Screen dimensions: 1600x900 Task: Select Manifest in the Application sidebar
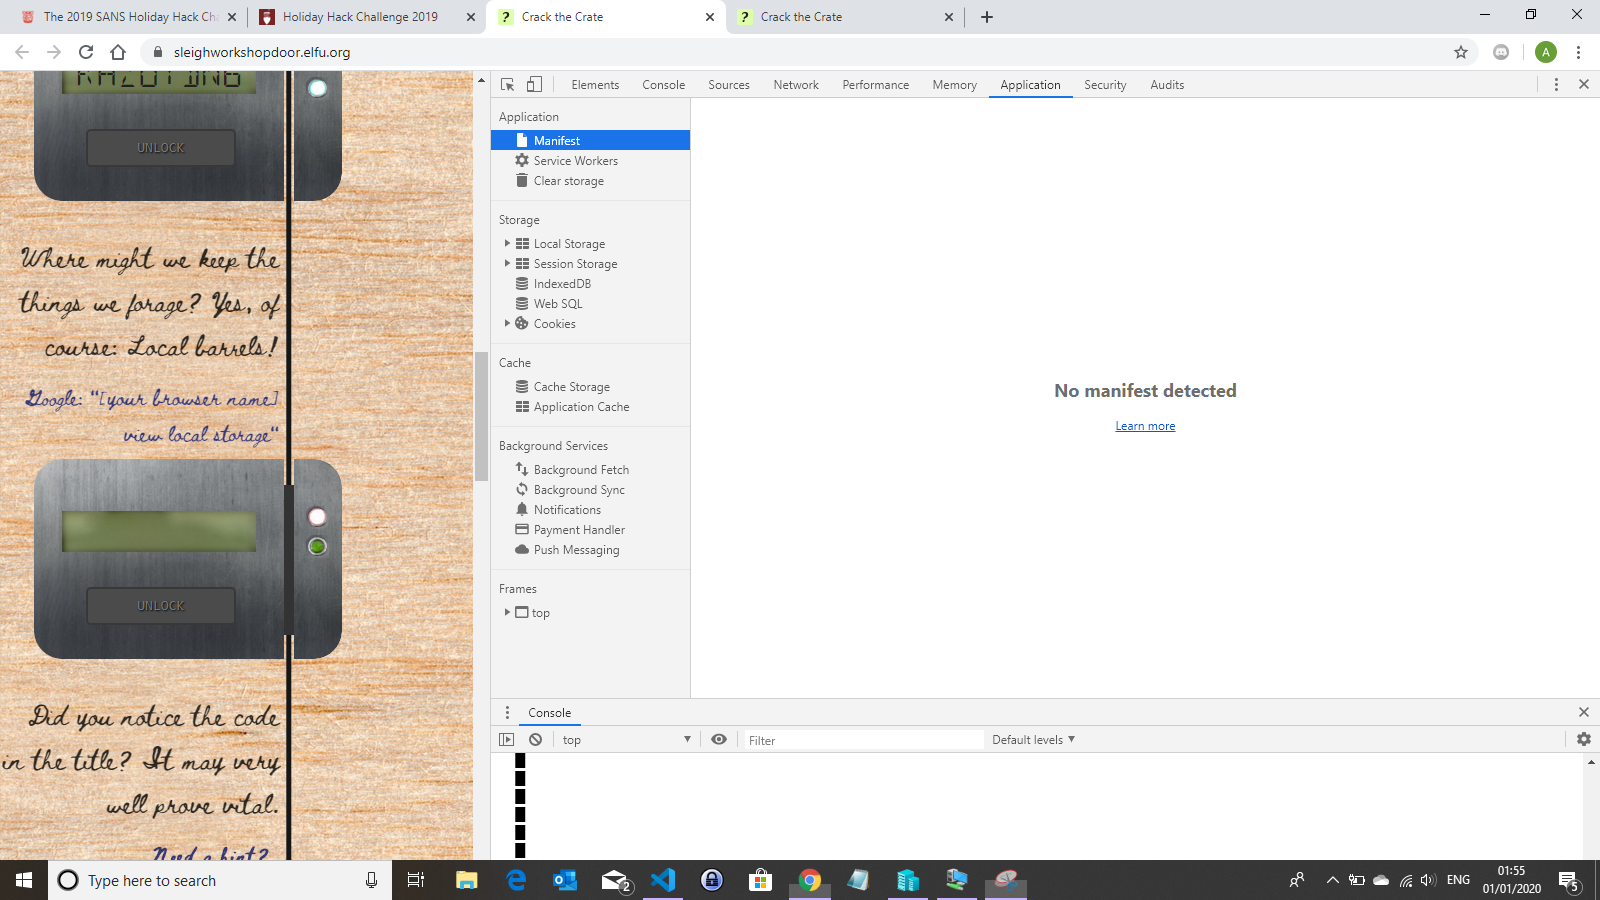click(x=590, y=141)
